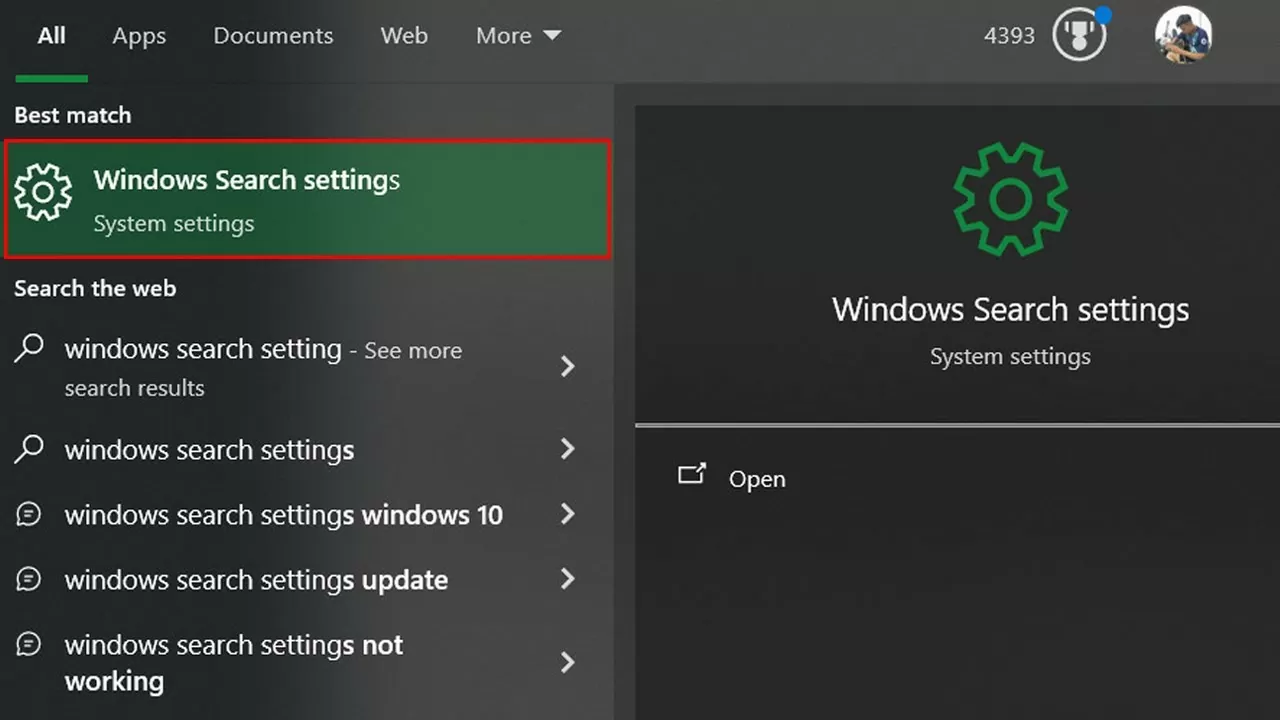Image resolution: width=1280 pixels, height=720 pixels.
Task: Click the gear icon in Best match result
Action: [43, 192]
